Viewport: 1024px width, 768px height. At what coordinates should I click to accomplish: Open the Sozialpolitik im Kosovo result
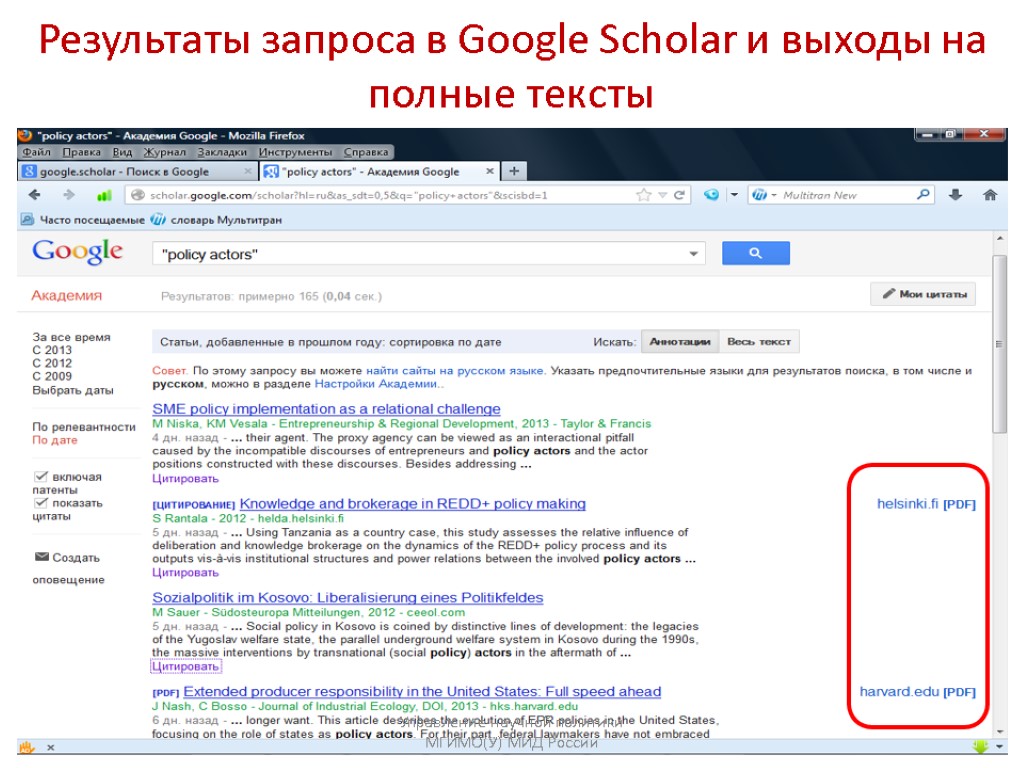[x=347, y=598]
